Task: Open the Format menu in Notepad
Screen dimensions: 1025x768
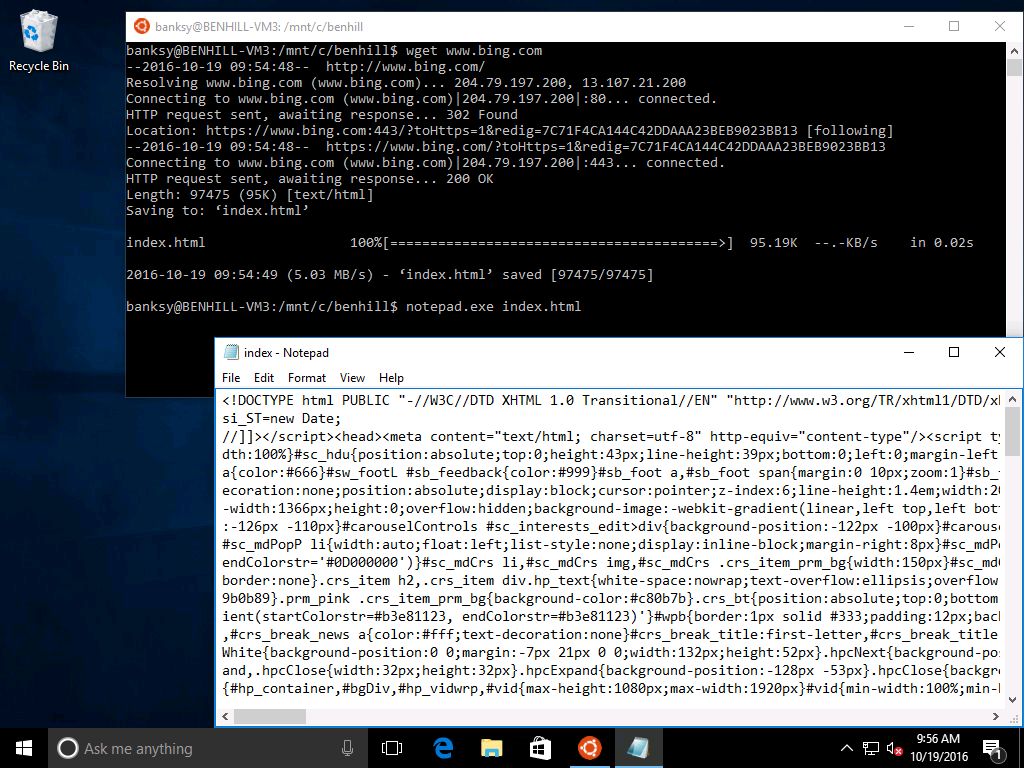Action: (x=307, y=378)
